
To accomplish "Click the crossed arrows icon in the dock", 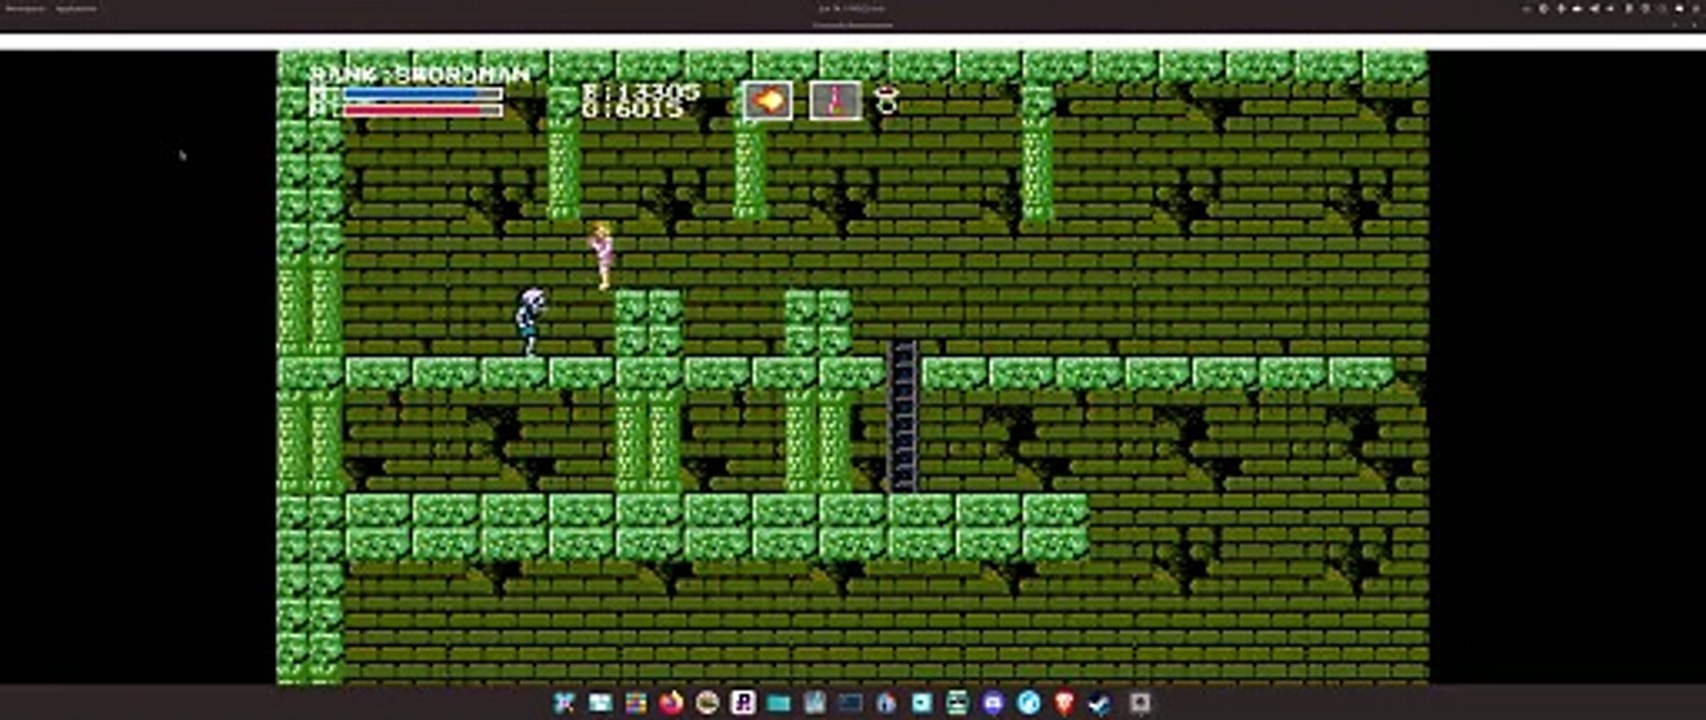I will (564, 703).
